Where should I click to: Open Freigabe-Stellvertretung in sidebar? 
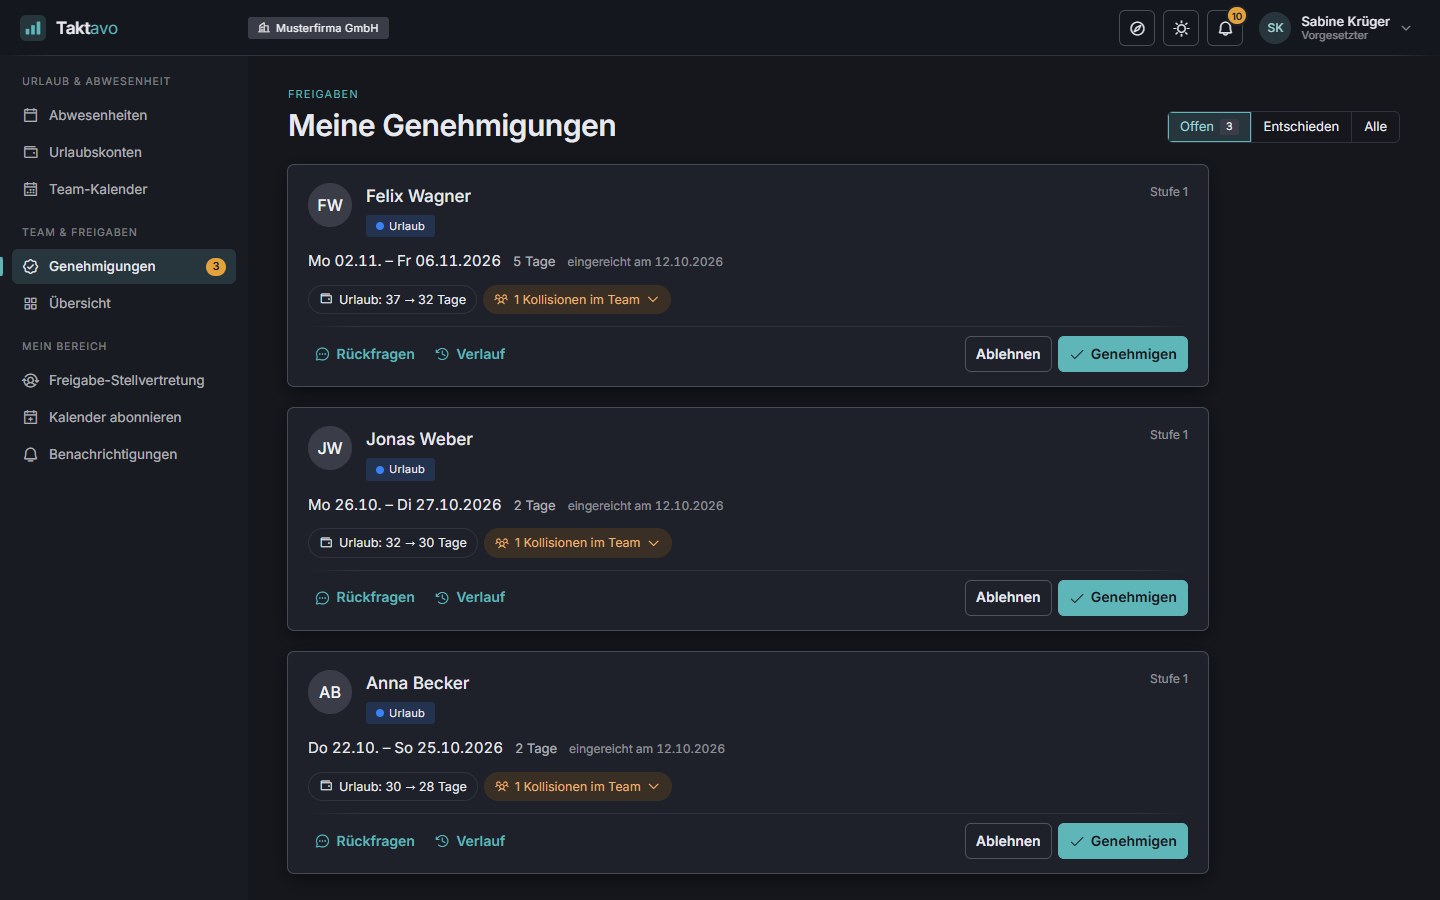[124, 380]
